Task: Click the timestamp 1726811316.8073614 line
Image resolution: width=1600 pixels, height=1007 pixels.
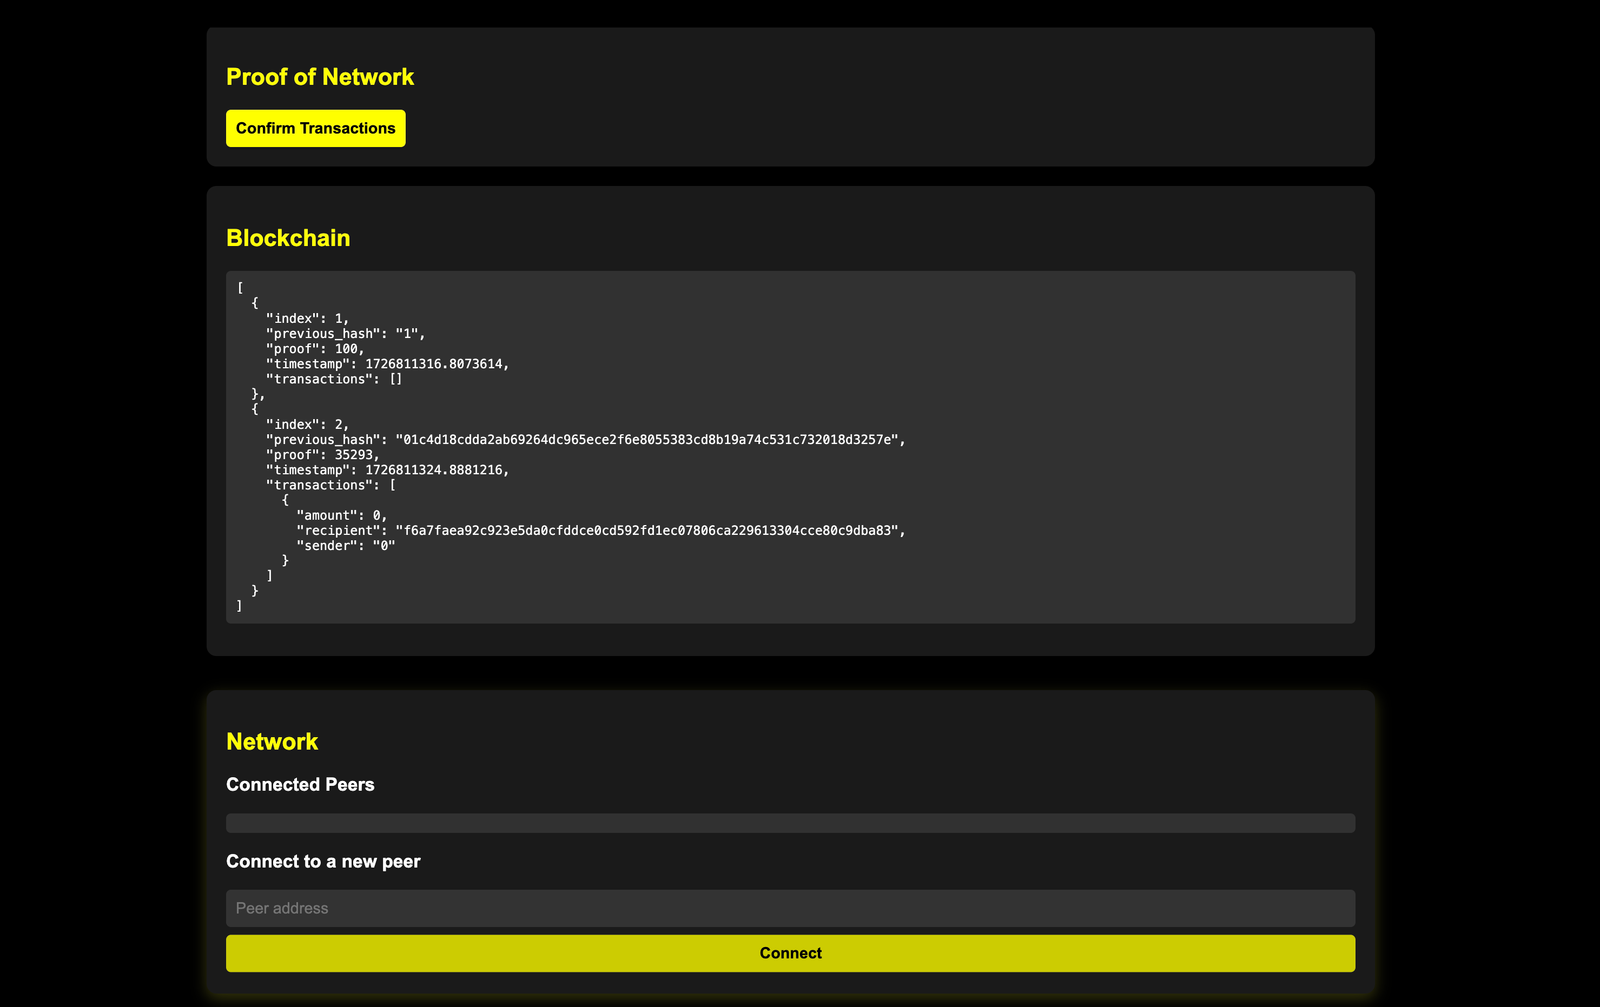Action: click(x=387, y=364)
